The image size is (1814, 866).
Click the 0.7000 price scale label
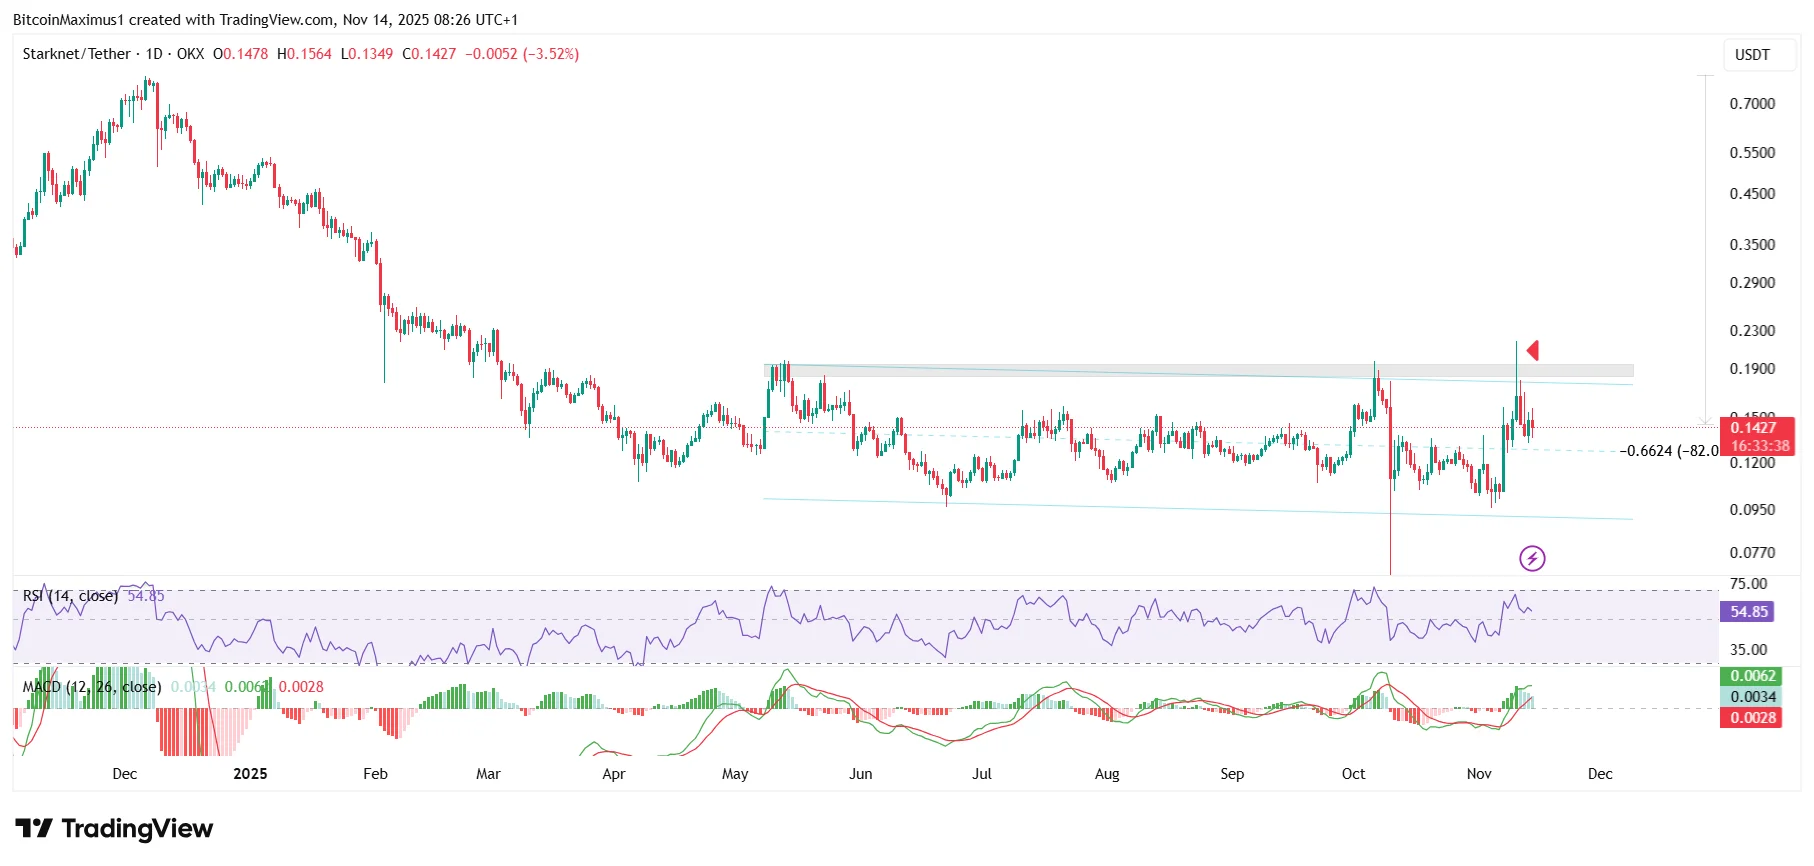[1752, 104]
